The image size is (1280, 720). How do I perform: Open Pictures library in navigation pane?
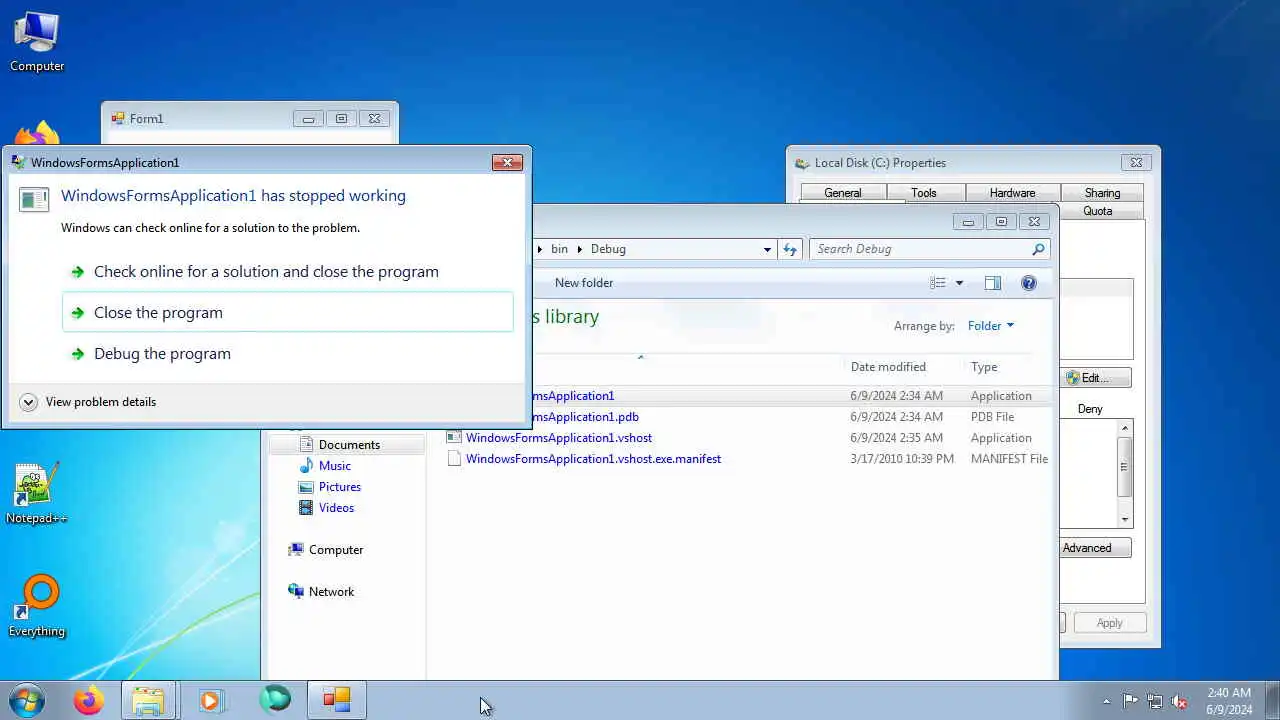pos(339,487)
